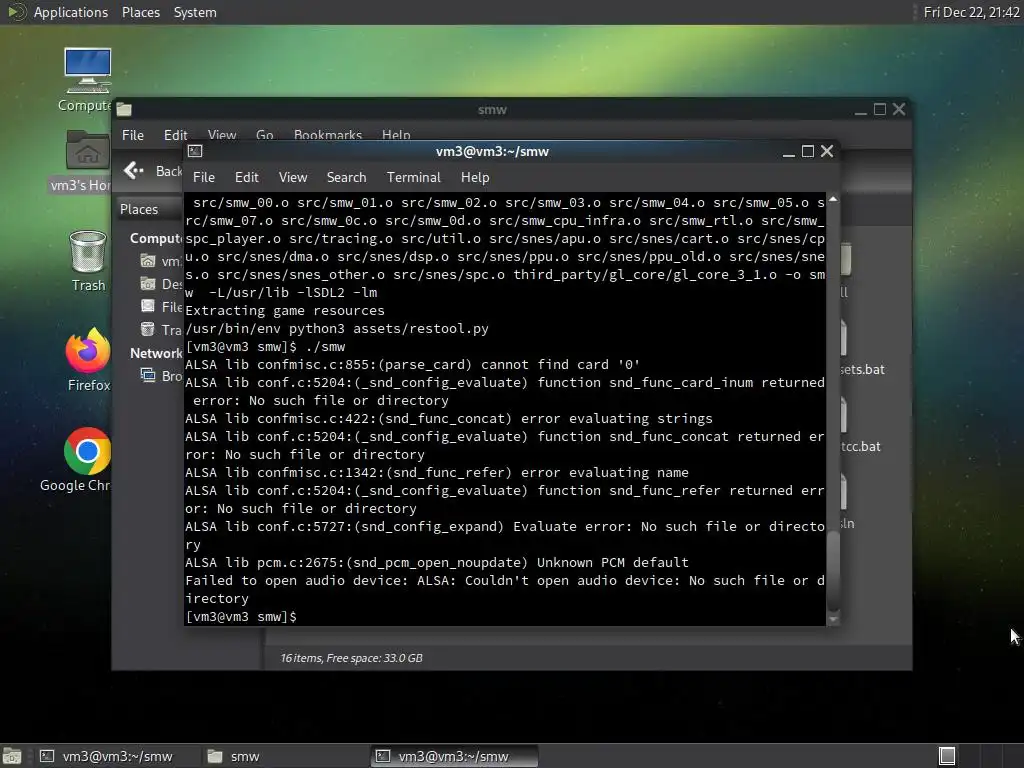Viewport: 1024px width, 768px height.
Task: Select Browse Network icon in Places sidebar
Action: click(148, 376)
